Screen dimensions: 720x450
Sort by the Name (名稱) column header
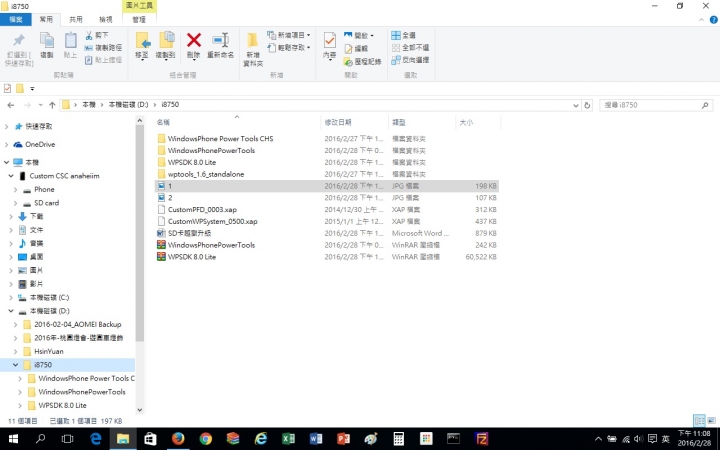237,122
